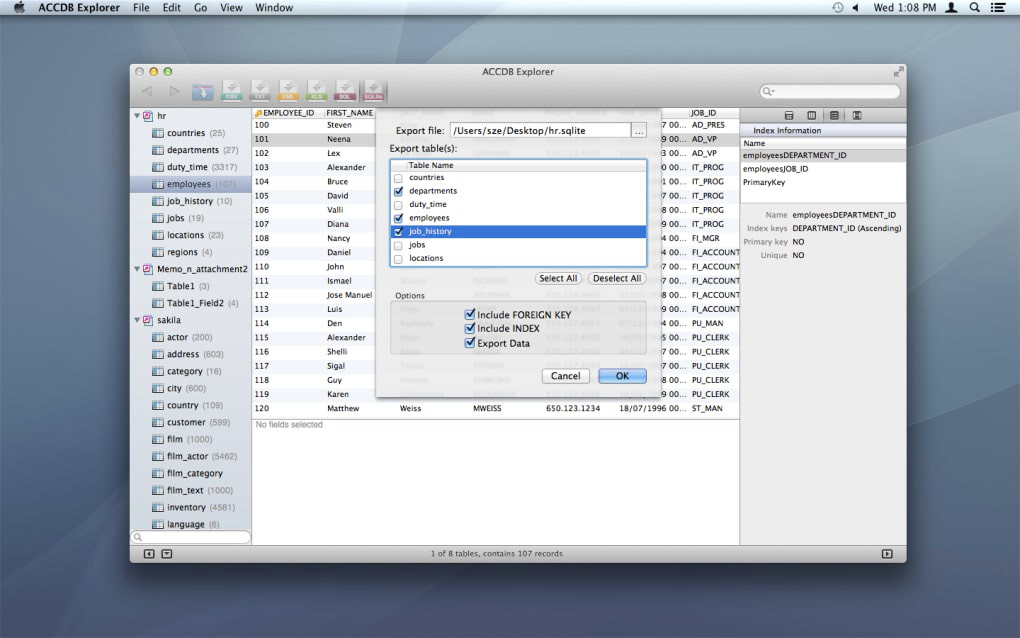
Task: Click the export to TXT toolbar icon
Action: pyautogui.click(x=260, y=91)
